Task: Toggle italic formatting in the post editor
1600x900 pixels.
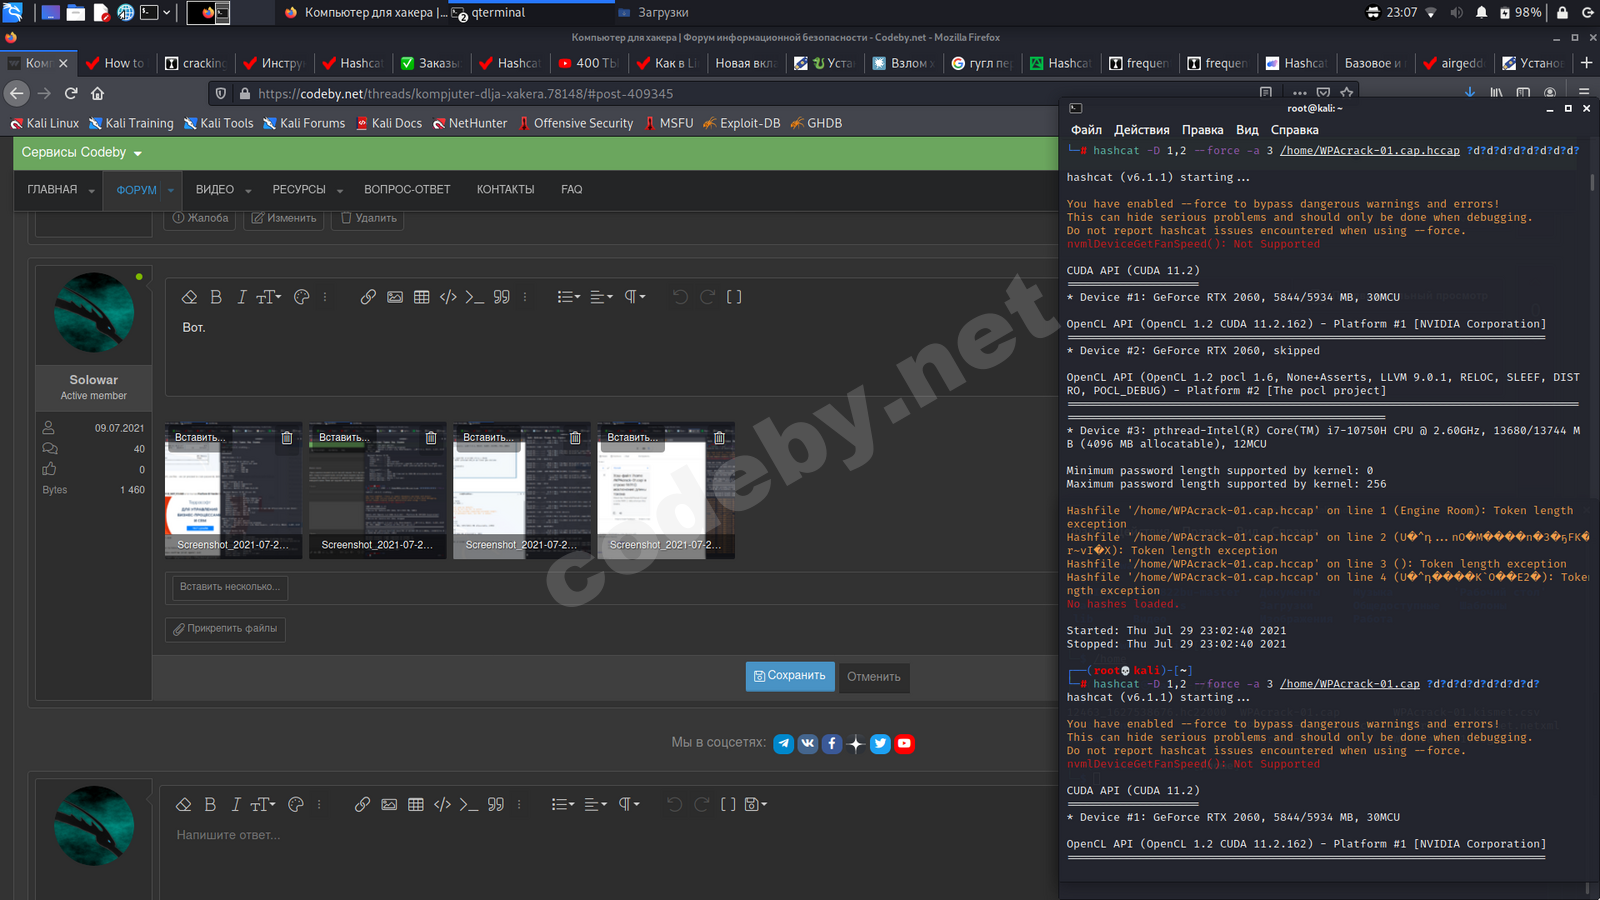Action: click(x=241, y=297)
